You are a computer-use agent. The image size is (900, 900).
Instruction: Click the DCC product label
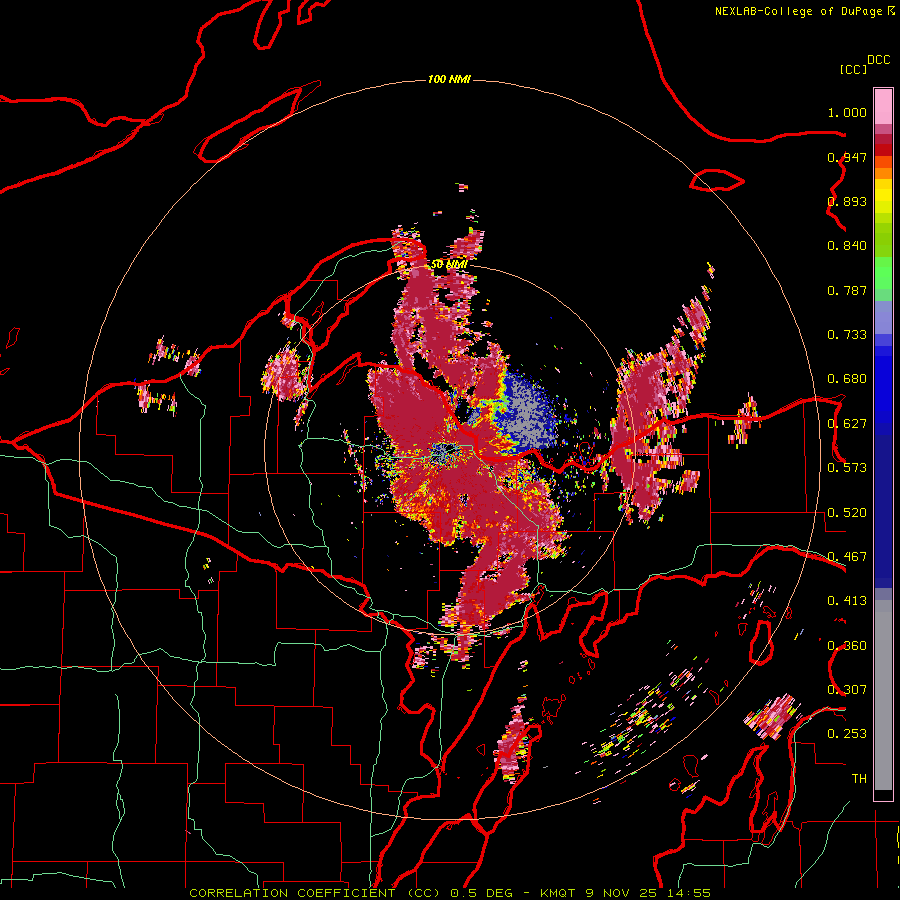click(x=878, y=60)
